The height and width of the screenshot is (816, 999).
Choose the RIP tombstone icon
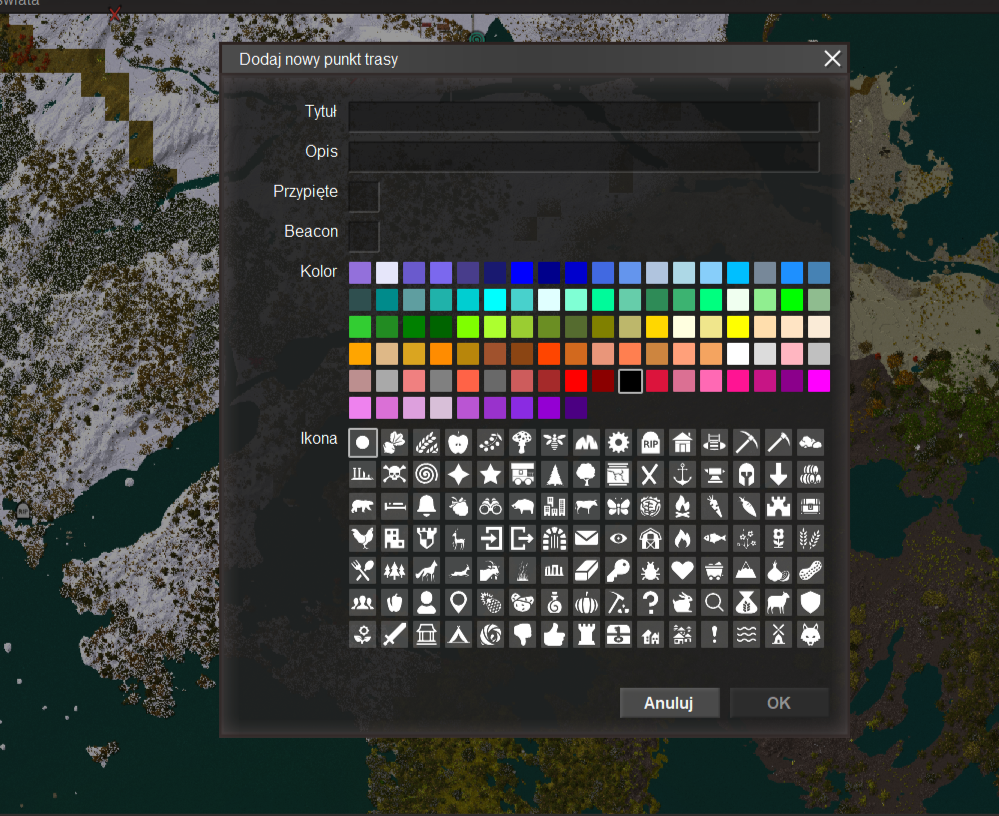650,441
